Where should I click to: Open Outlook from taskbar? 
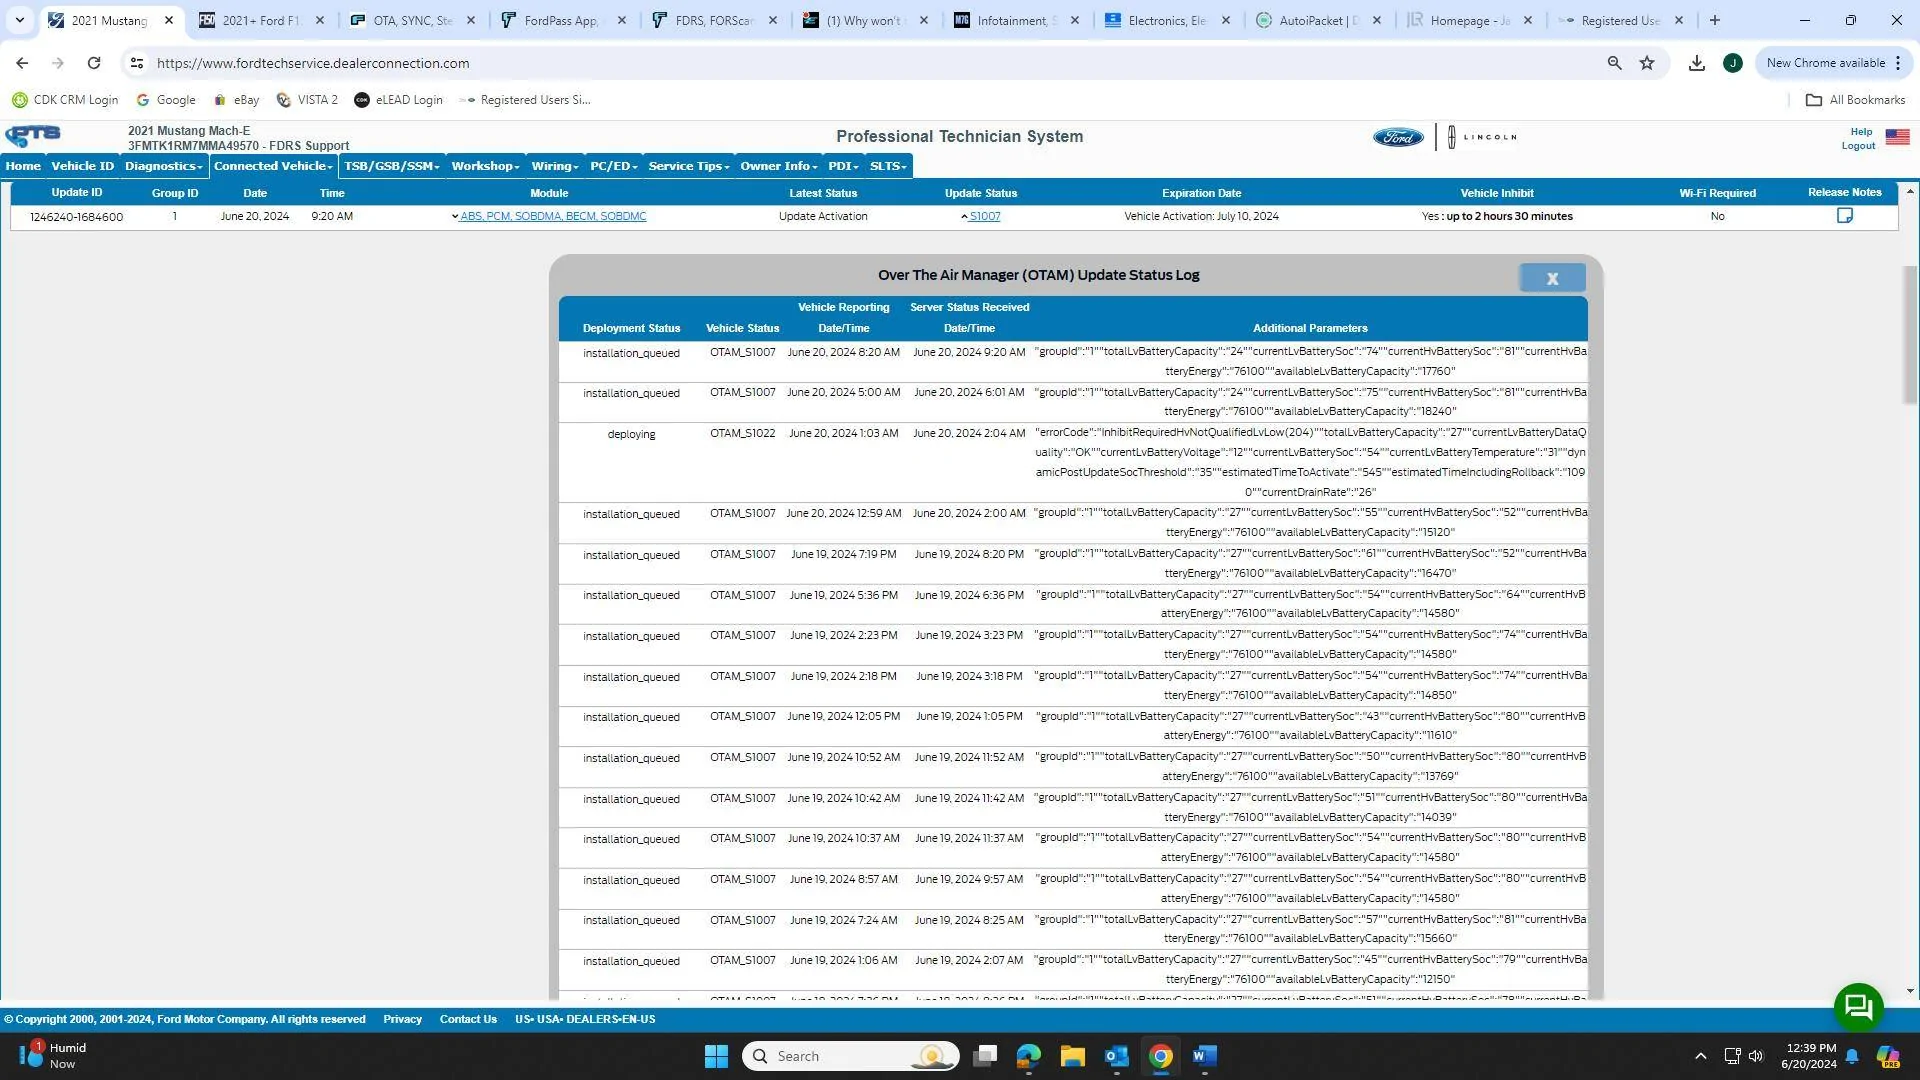1116,1056
